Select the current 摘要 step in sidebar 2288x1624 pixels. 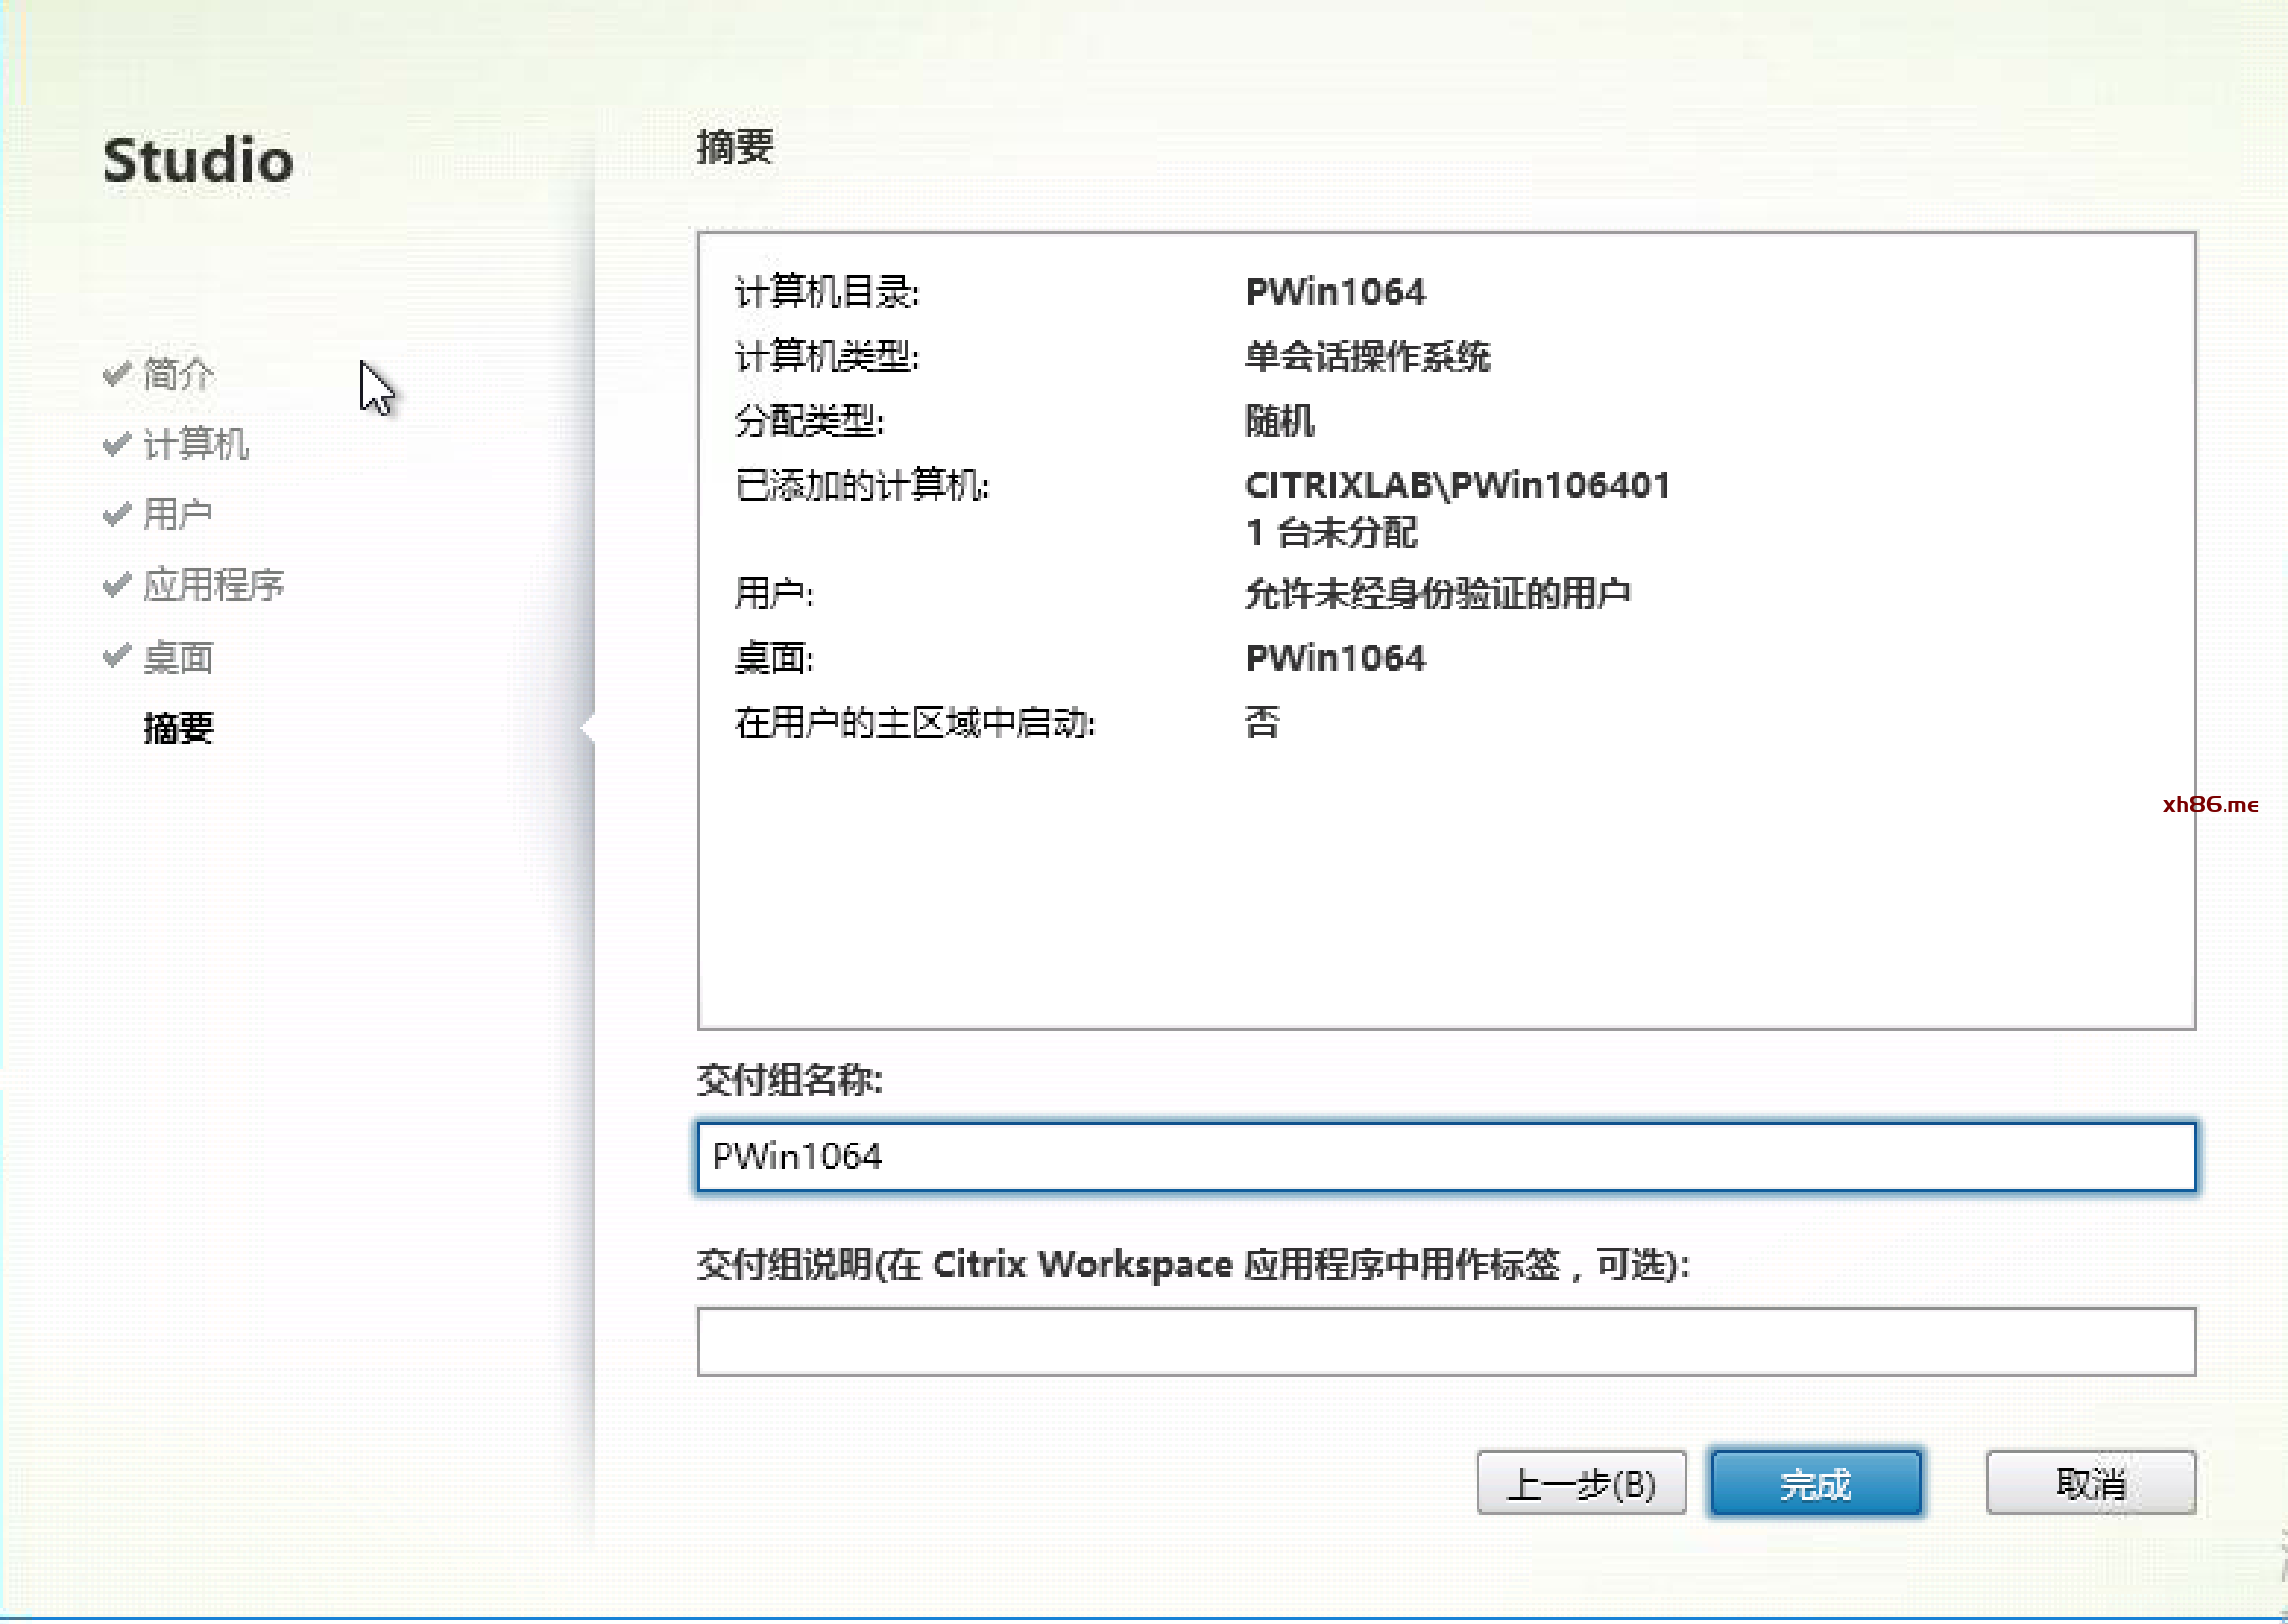[x=178, y=729]
